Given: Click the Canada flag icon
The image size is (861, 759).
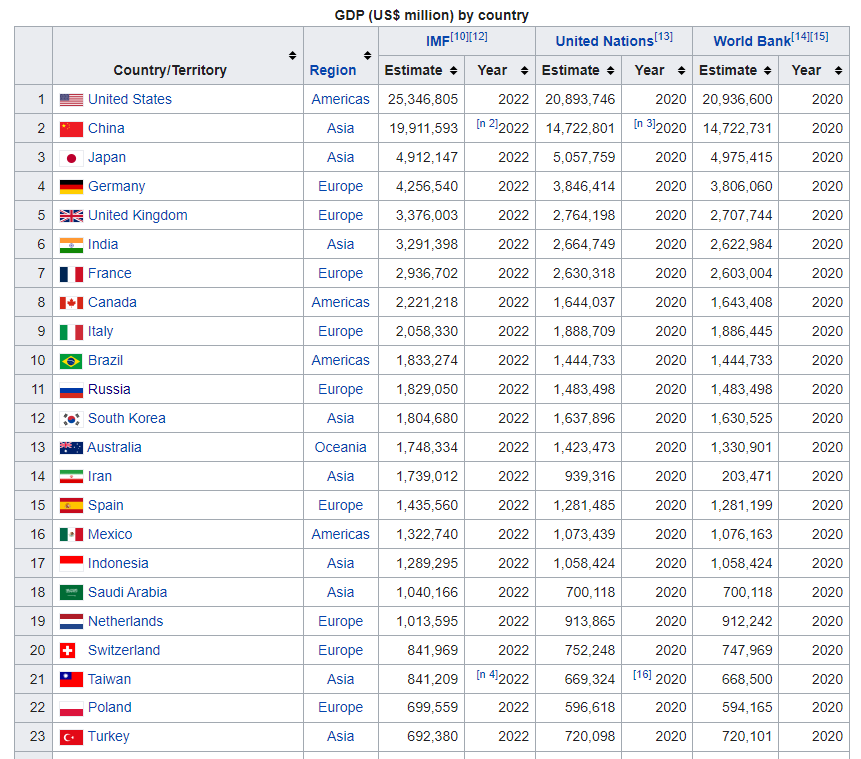Looking at the screenshot, I should (x=71, y=303).
